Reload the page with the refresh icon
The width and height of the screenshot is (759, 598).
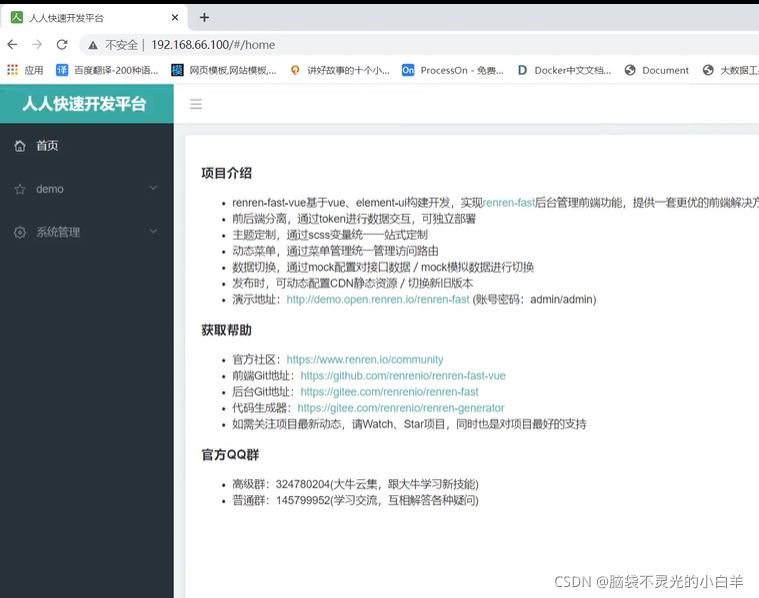tap(62, 45)
